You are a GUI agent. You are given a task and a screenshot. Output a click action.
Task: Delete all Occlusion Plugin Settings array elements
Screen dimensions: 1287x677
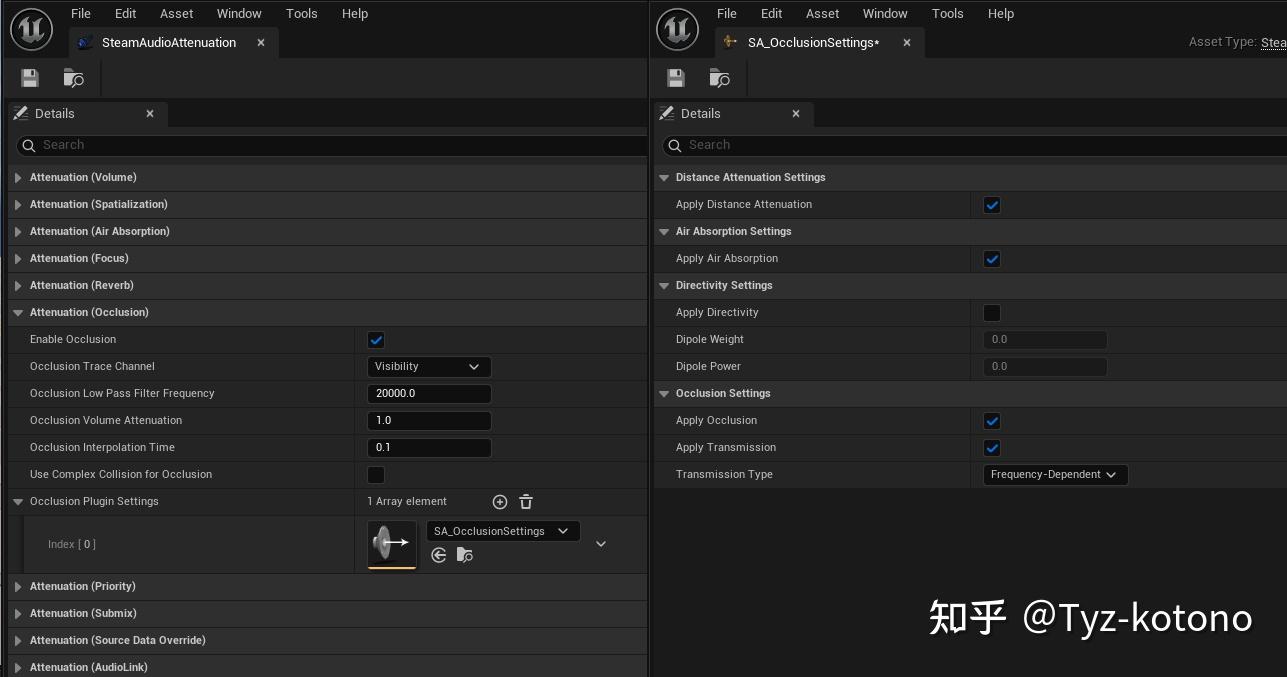point(525,501)
